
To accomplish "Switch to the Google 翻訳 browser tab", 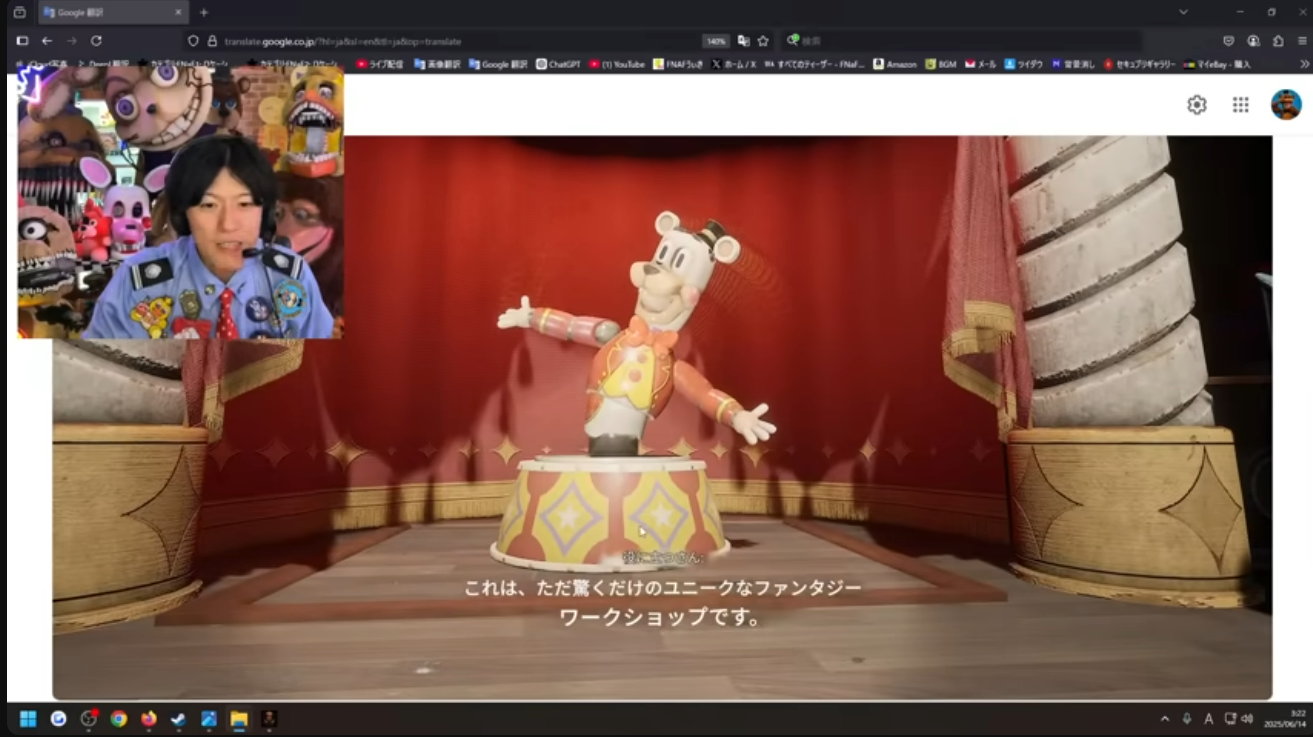I will pos(112,12).
